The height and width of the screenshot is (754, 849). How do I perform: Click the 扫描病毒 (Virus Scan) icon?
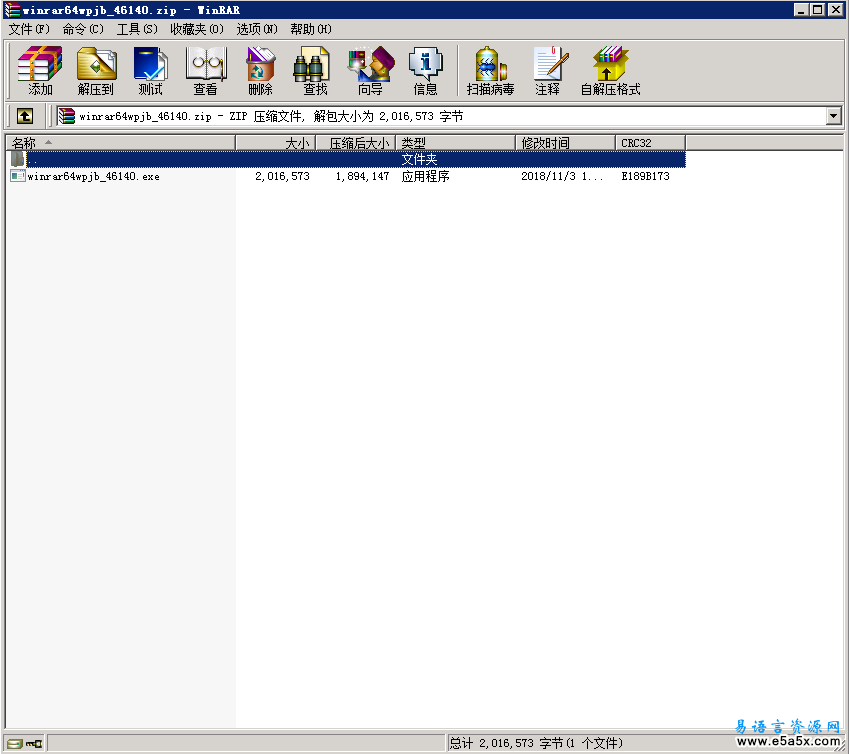[491, 70]
